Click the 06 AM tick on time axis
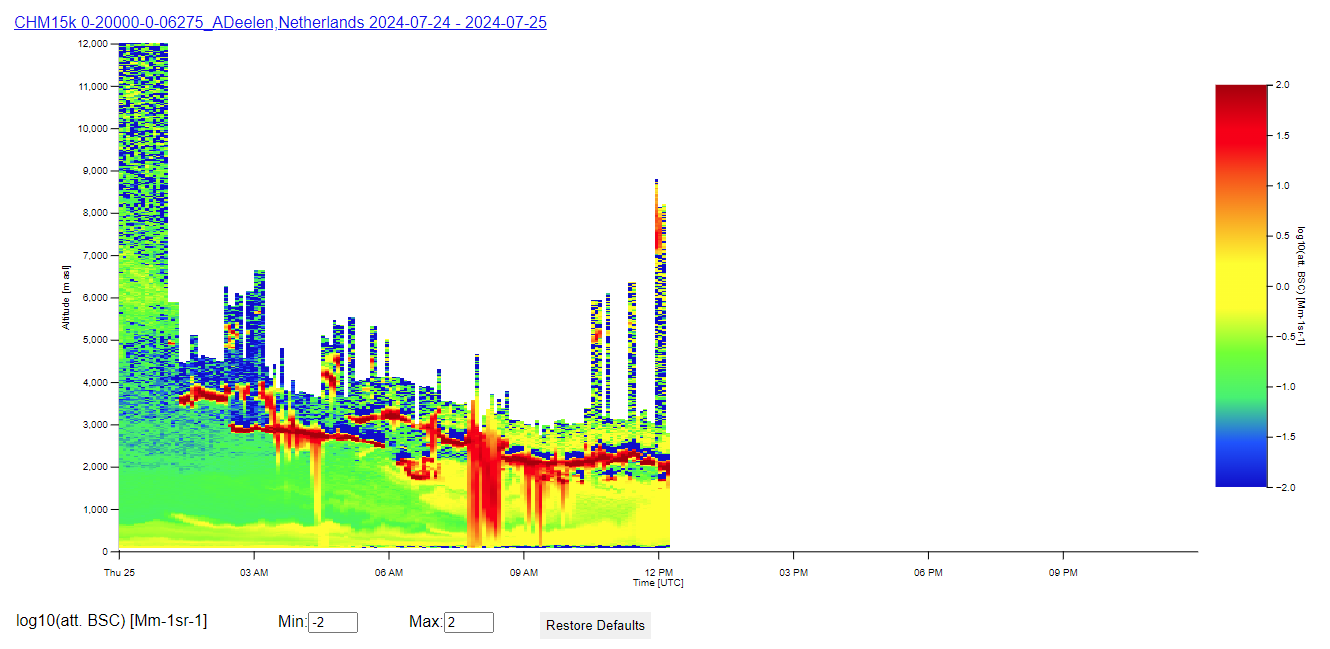The width and height of the screenshot is (1330, 649). [389, 573]
